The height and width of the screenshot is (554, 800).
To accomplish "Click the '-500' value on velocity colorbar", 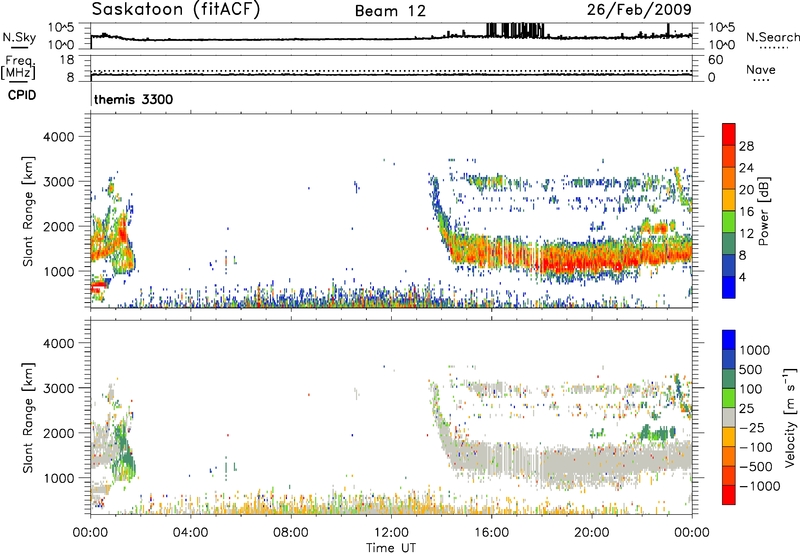I will pyautogui.click(x=756, y=466).
